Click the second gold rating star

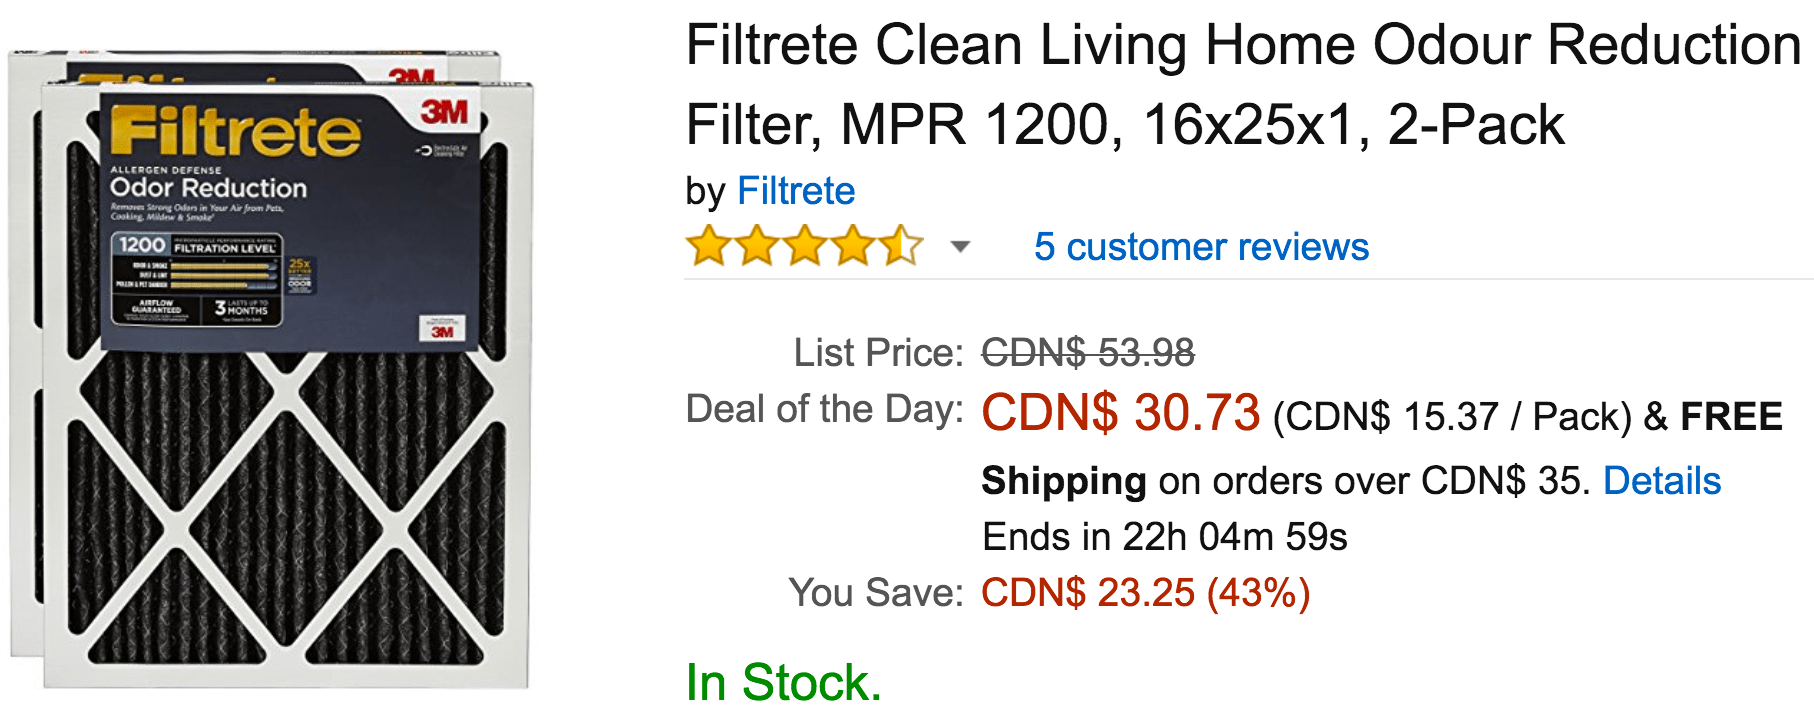coord(757,245)
